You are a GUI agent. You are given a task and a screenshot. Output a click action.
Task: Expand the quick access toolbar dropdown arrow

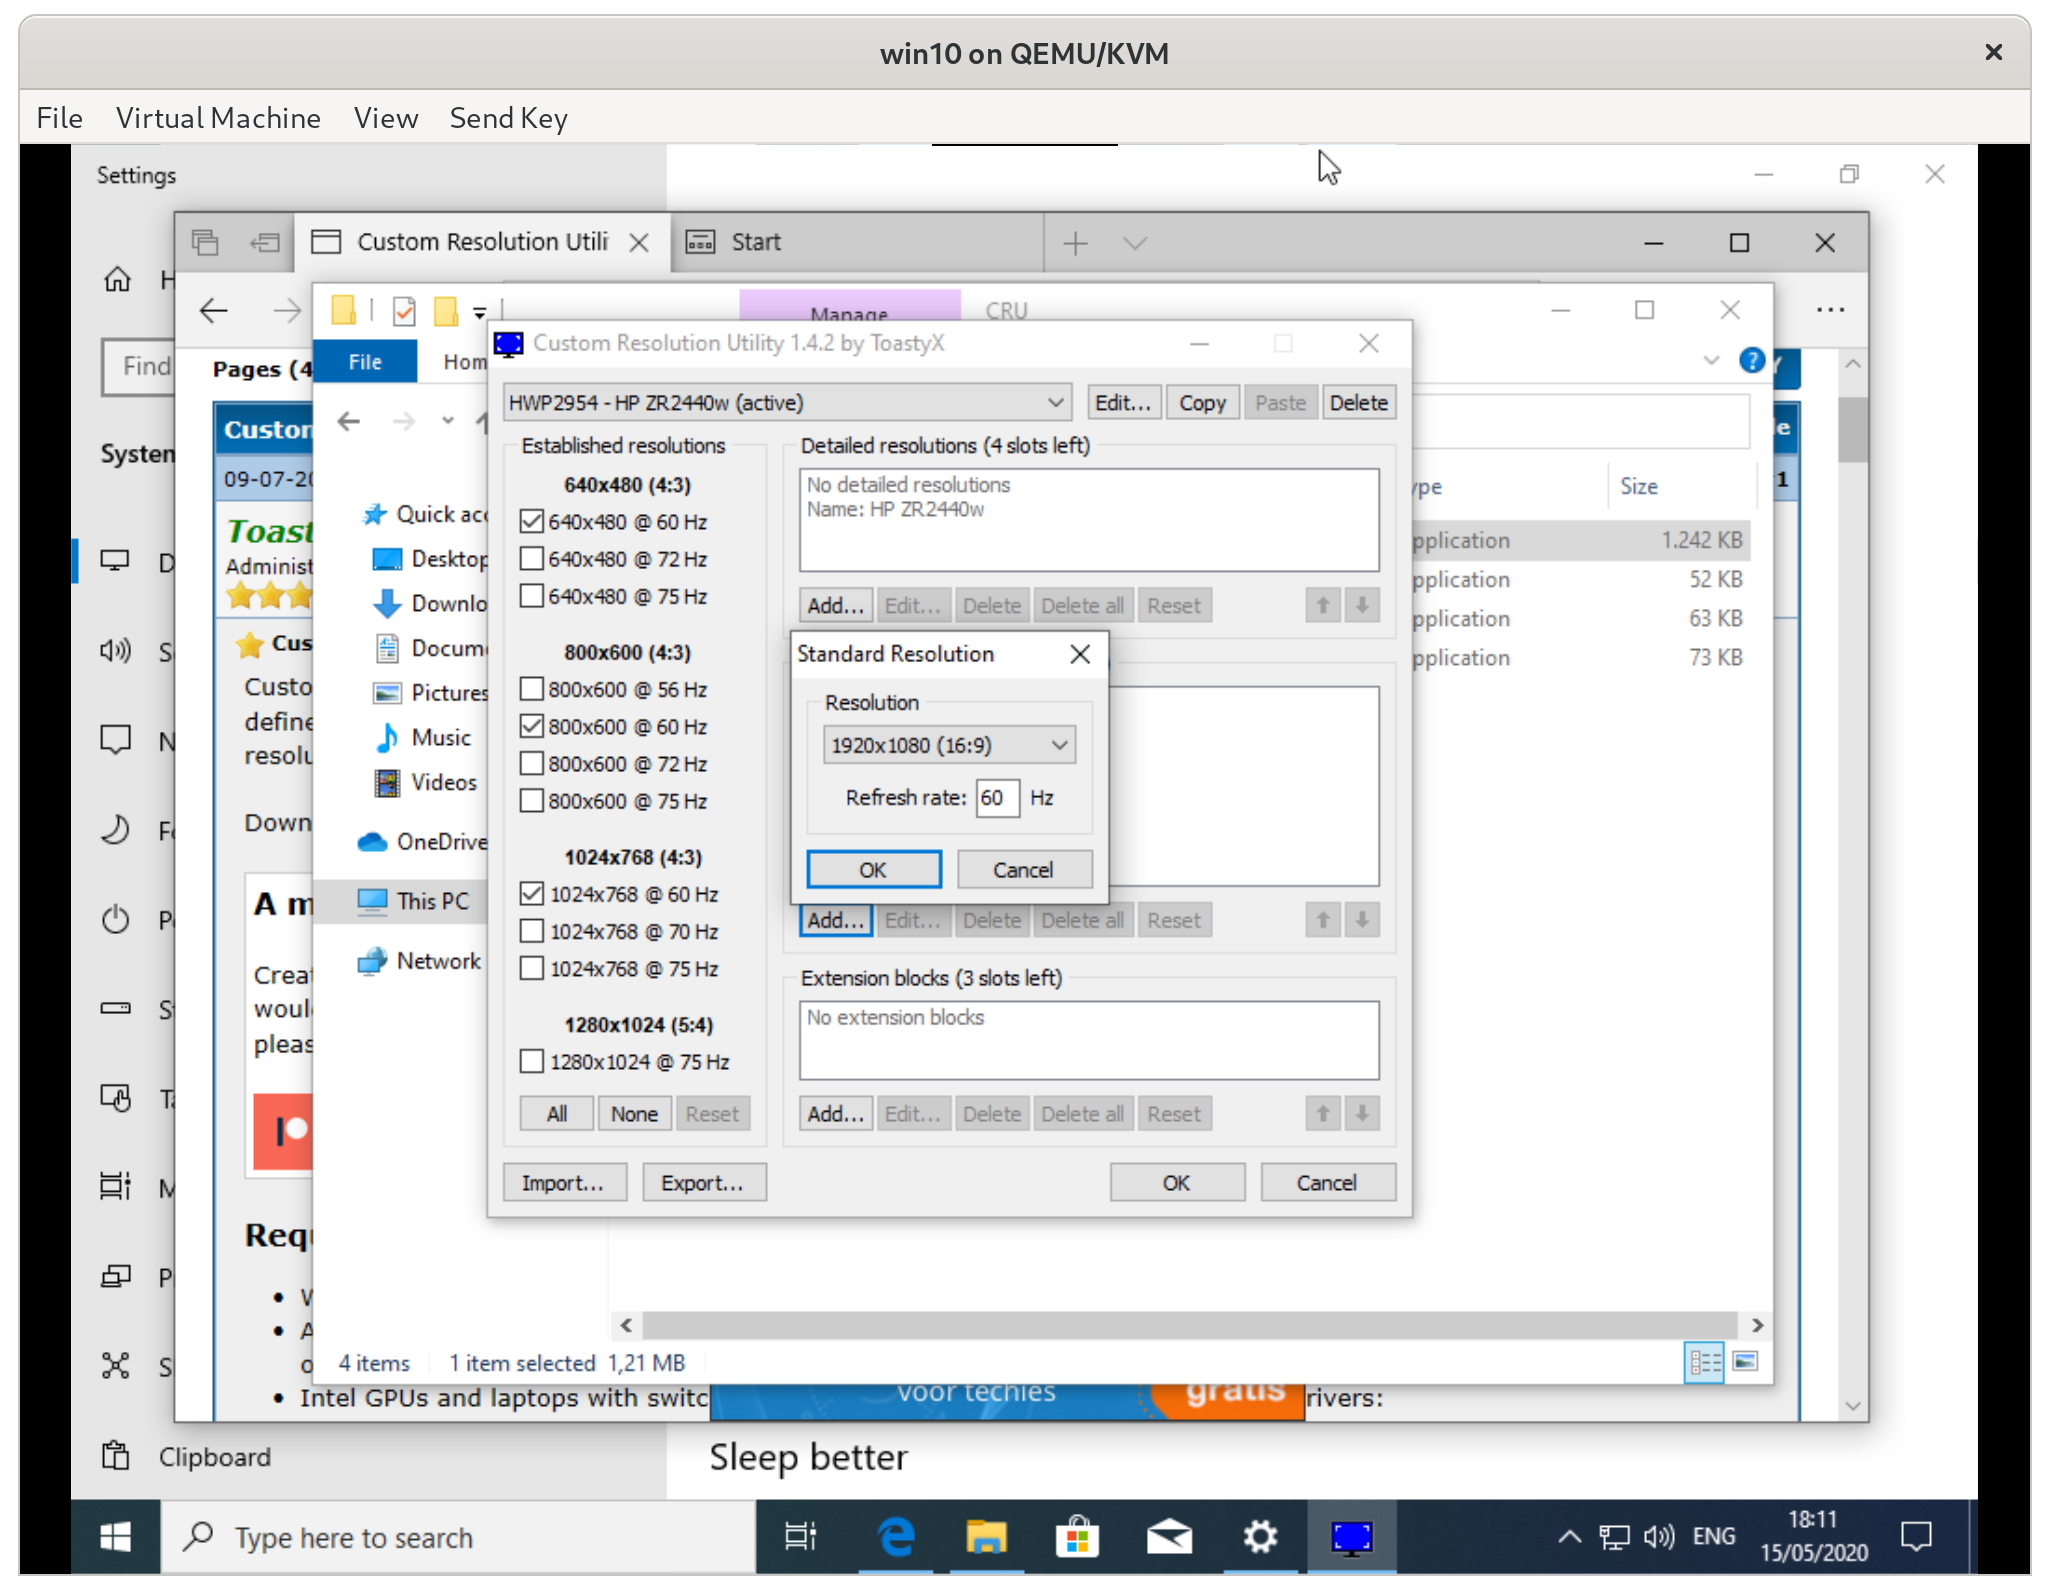click(x=480, y=311)
